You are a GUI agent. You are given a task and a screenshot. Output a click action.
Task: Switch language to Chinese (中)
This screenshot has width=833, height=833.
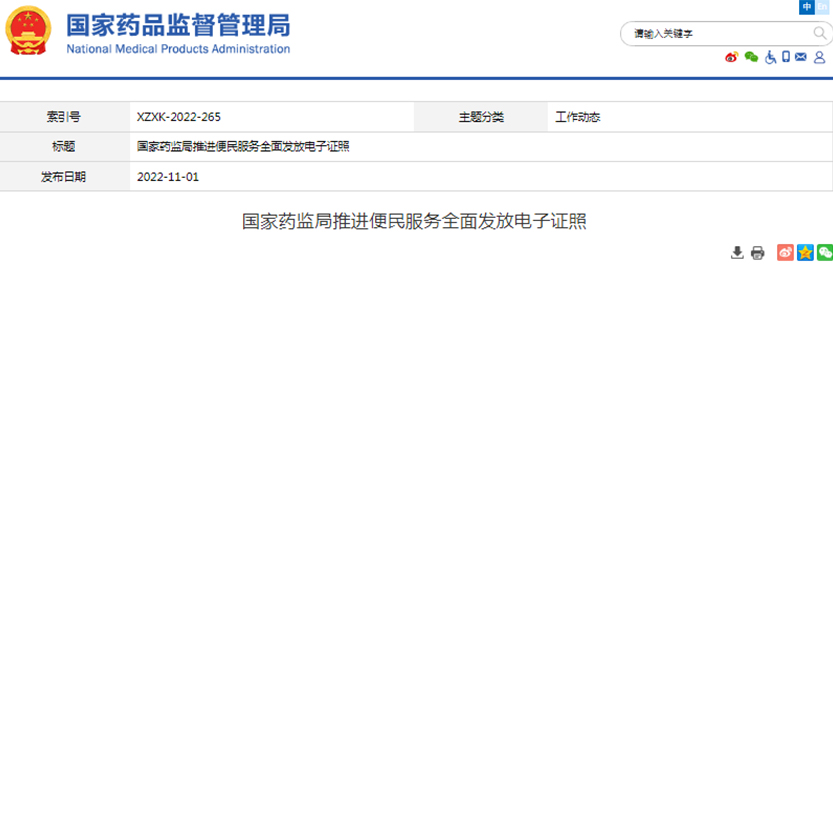[x=807, y=7]
